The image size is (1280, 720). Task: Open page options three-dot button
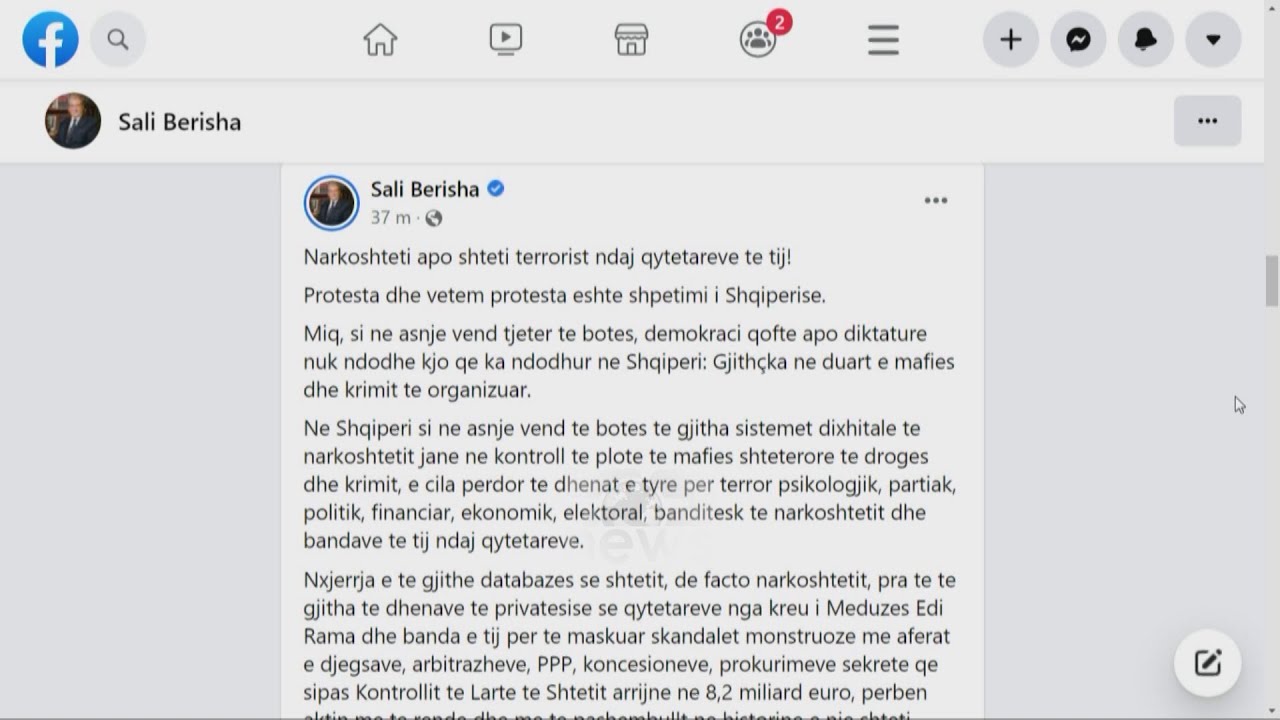[x=1207, y=121]
